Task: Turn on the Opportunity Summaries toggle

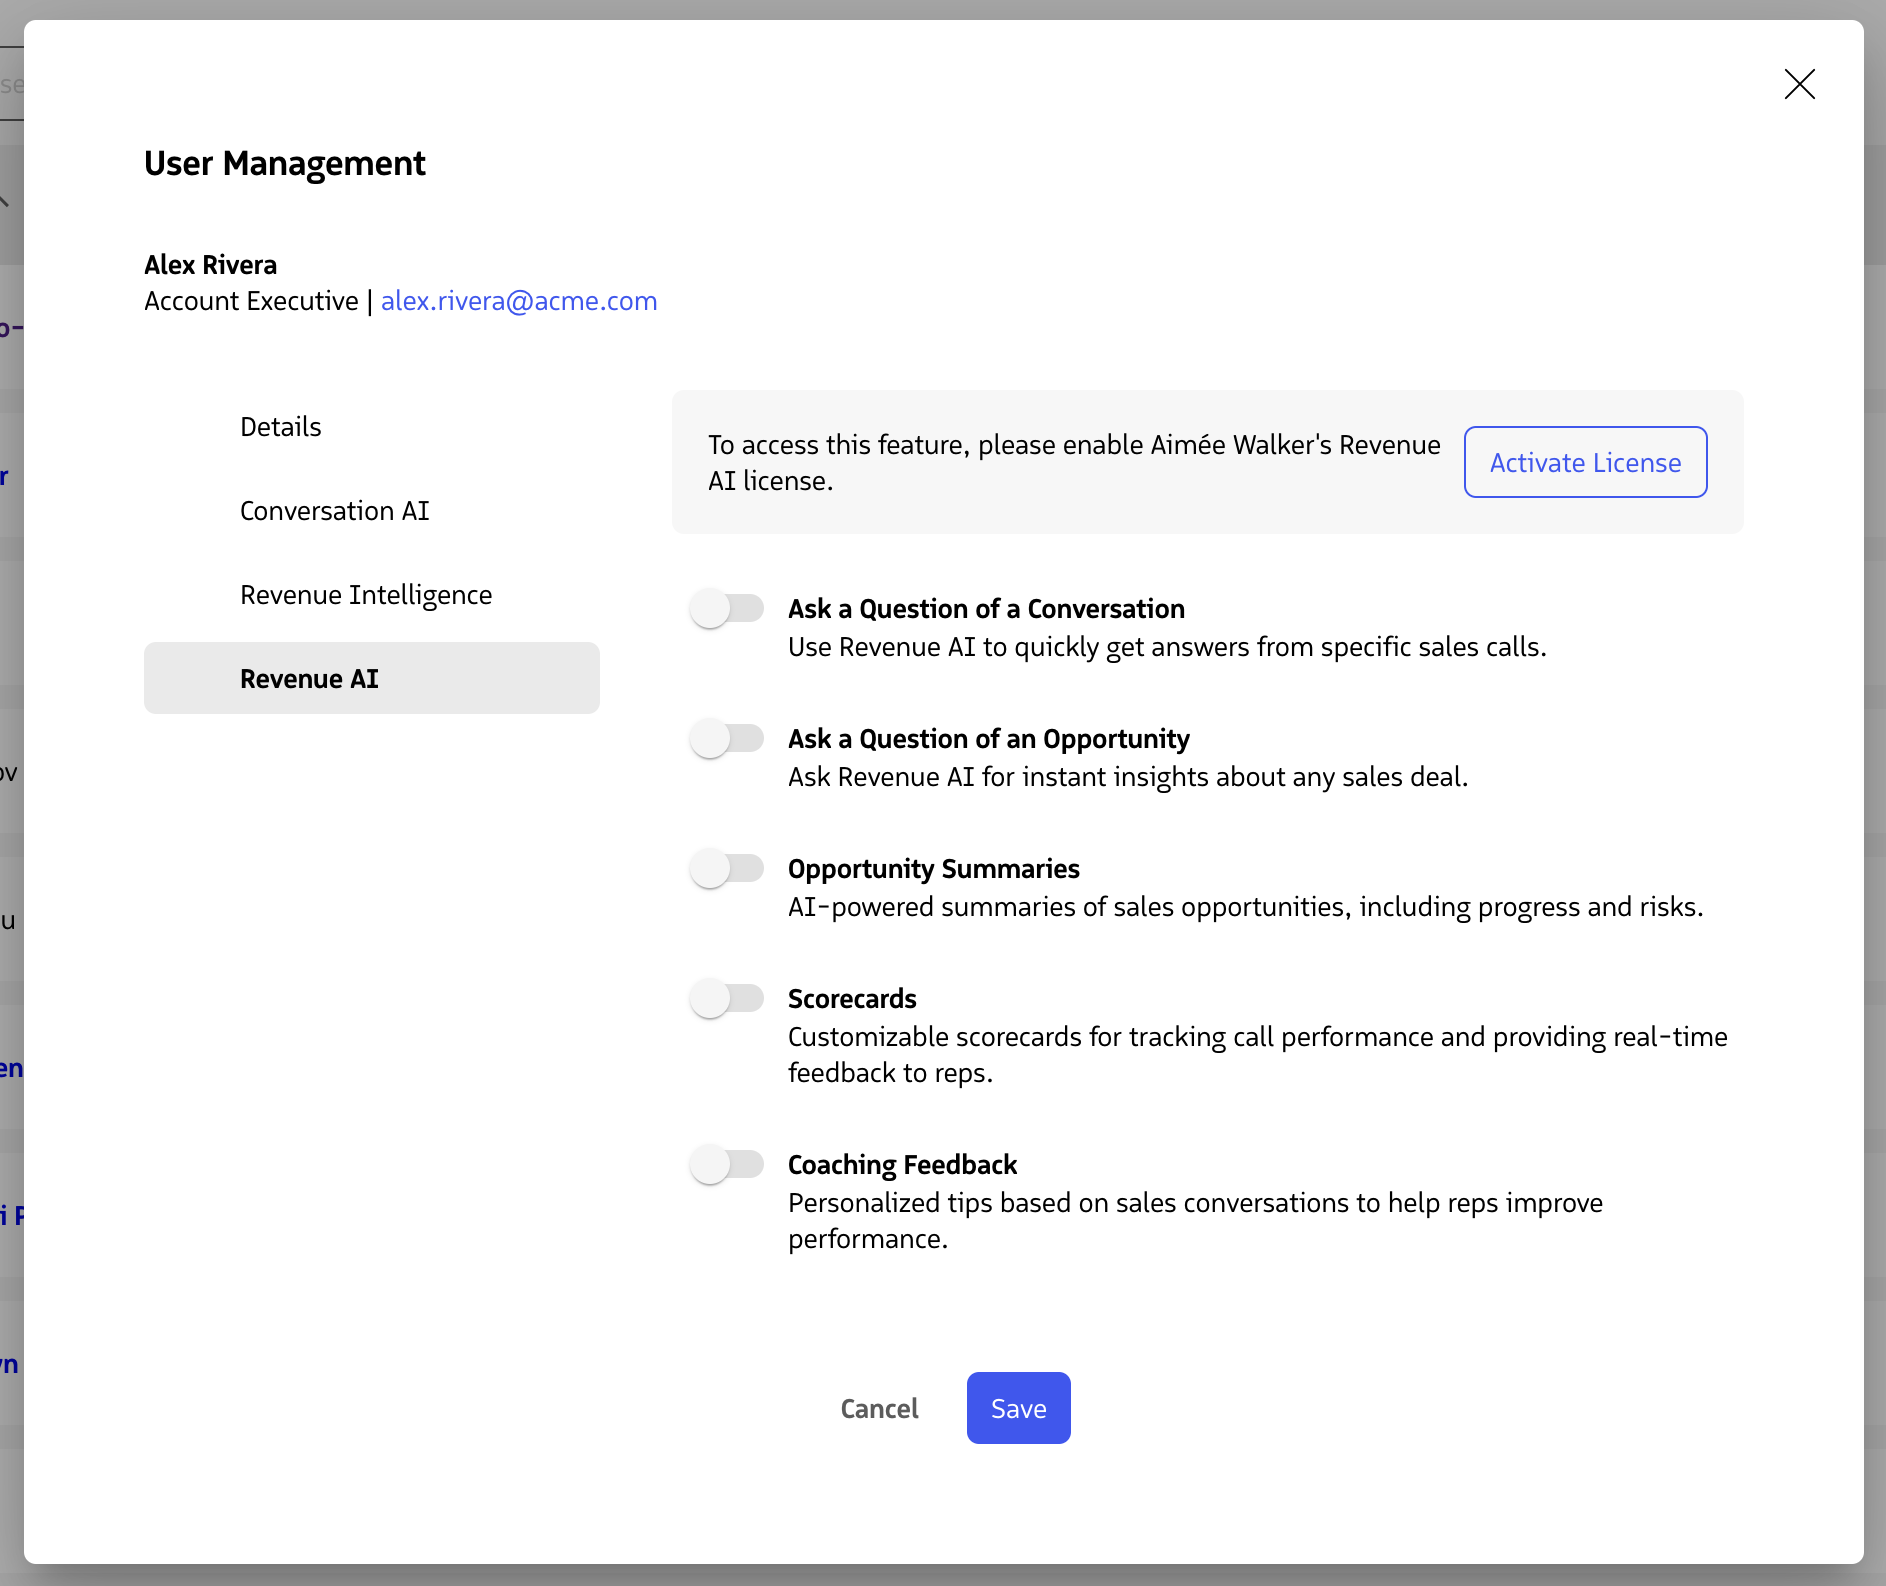Action: click(x=727, y=868)
